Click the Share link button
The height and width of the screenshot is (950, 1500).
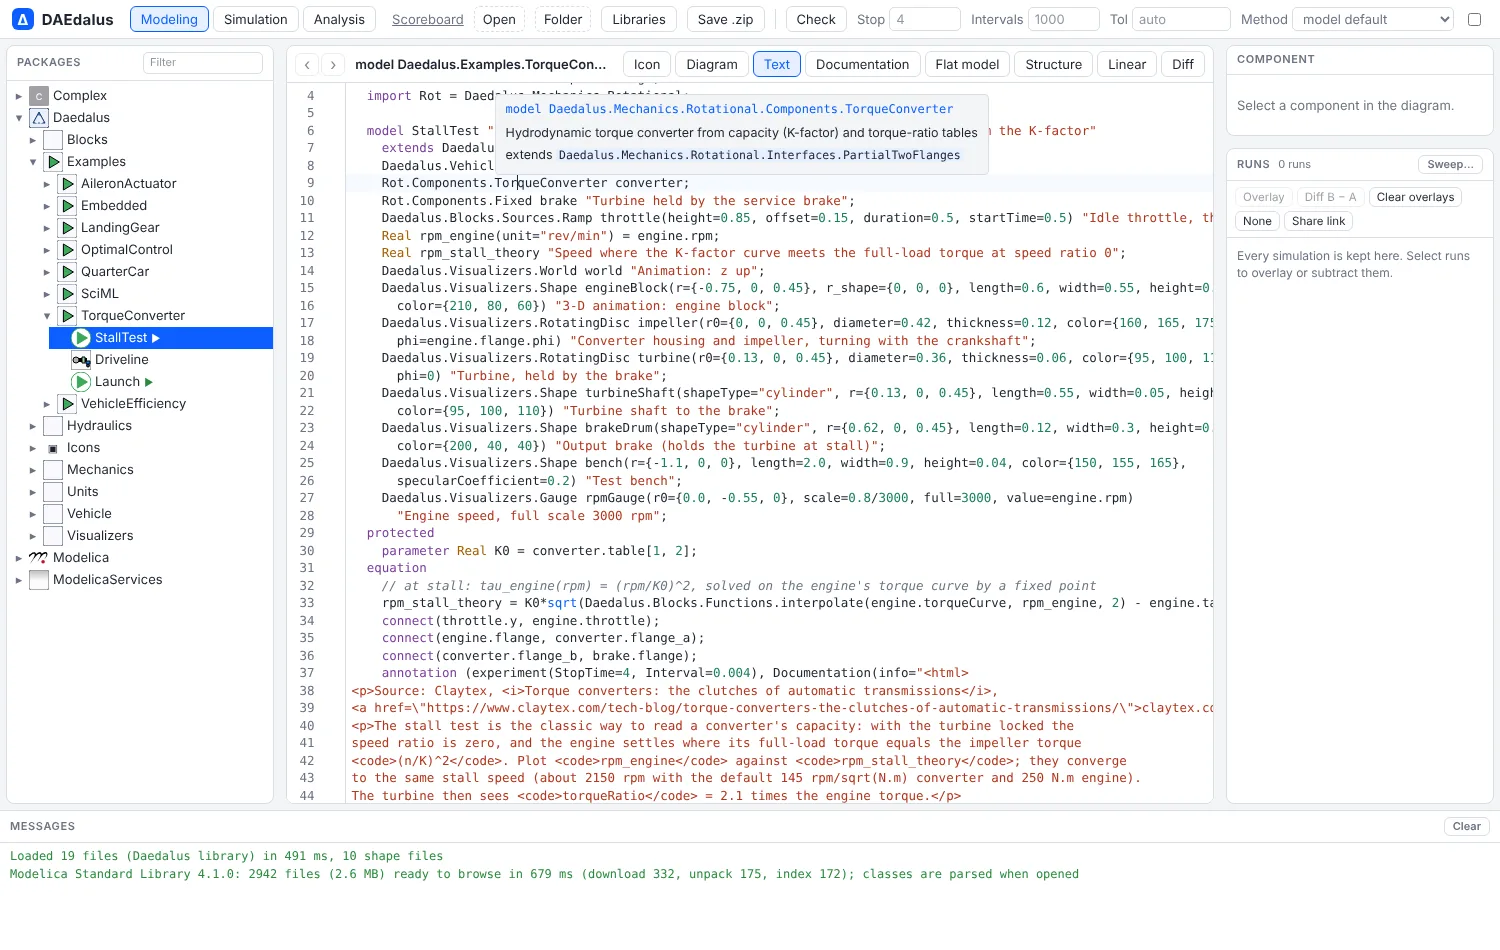(1318, 221)
